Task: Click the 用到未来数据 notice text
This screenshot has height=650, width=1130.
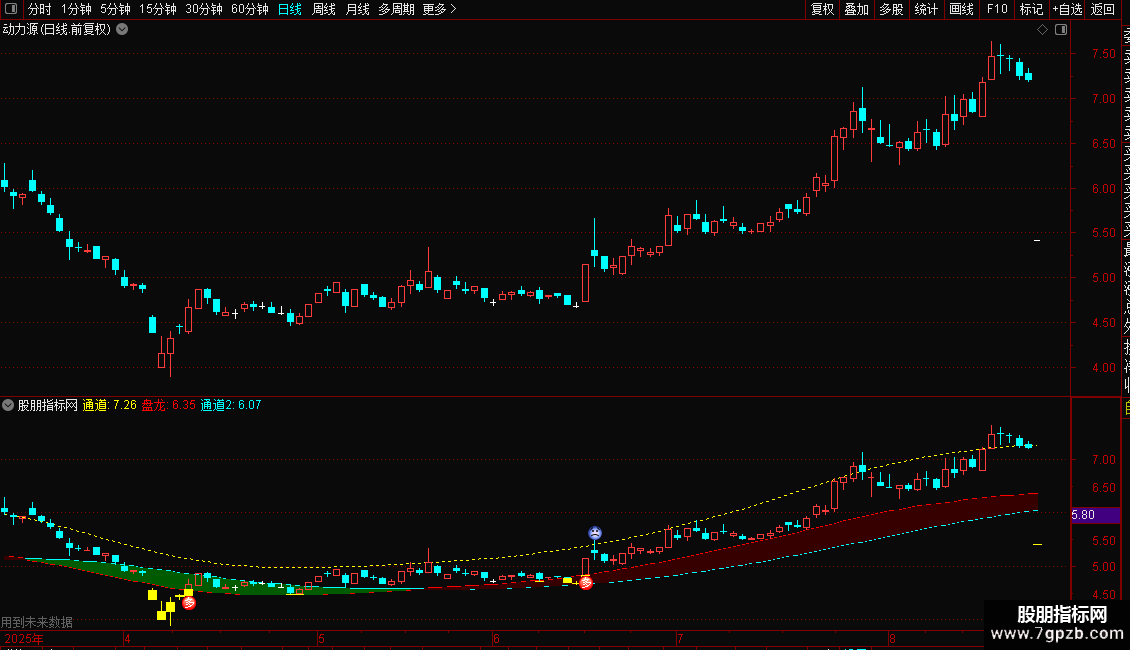Action: pyautogui.click(x=37, y=622)
